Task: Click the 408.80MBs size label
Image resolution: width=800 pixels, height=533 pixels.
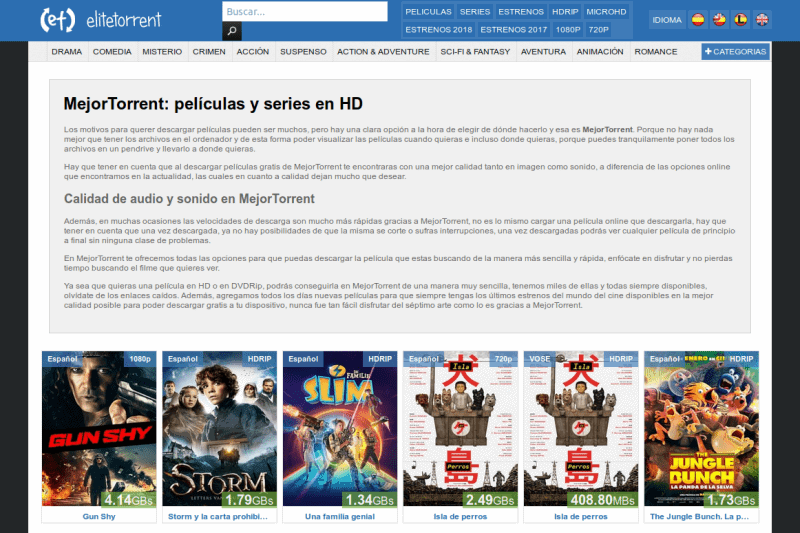Action: [x=602, y=500]
